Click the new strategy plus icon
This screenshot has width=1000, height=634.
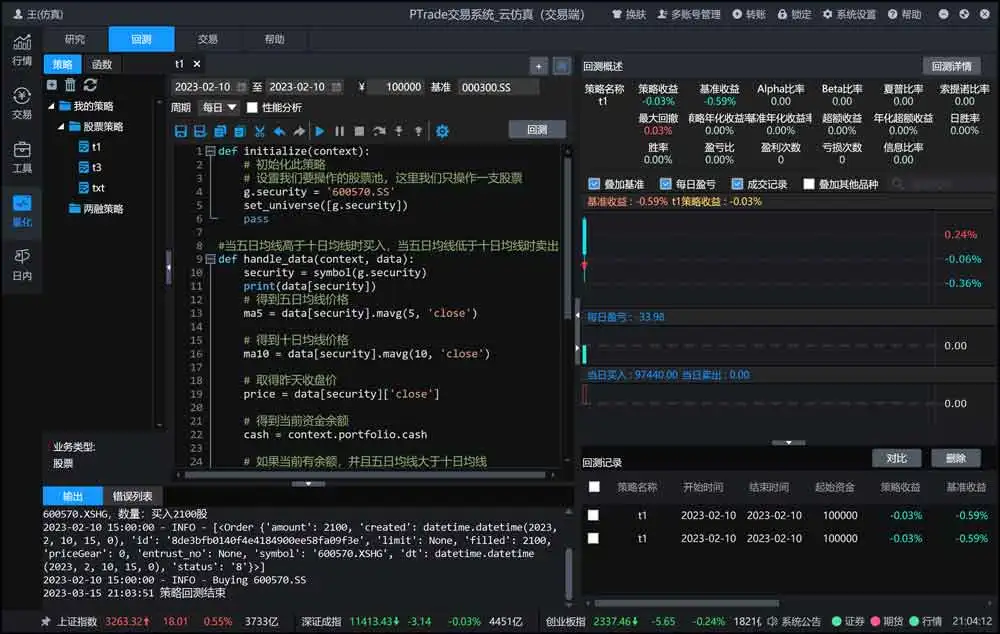(x=52, y=85)
